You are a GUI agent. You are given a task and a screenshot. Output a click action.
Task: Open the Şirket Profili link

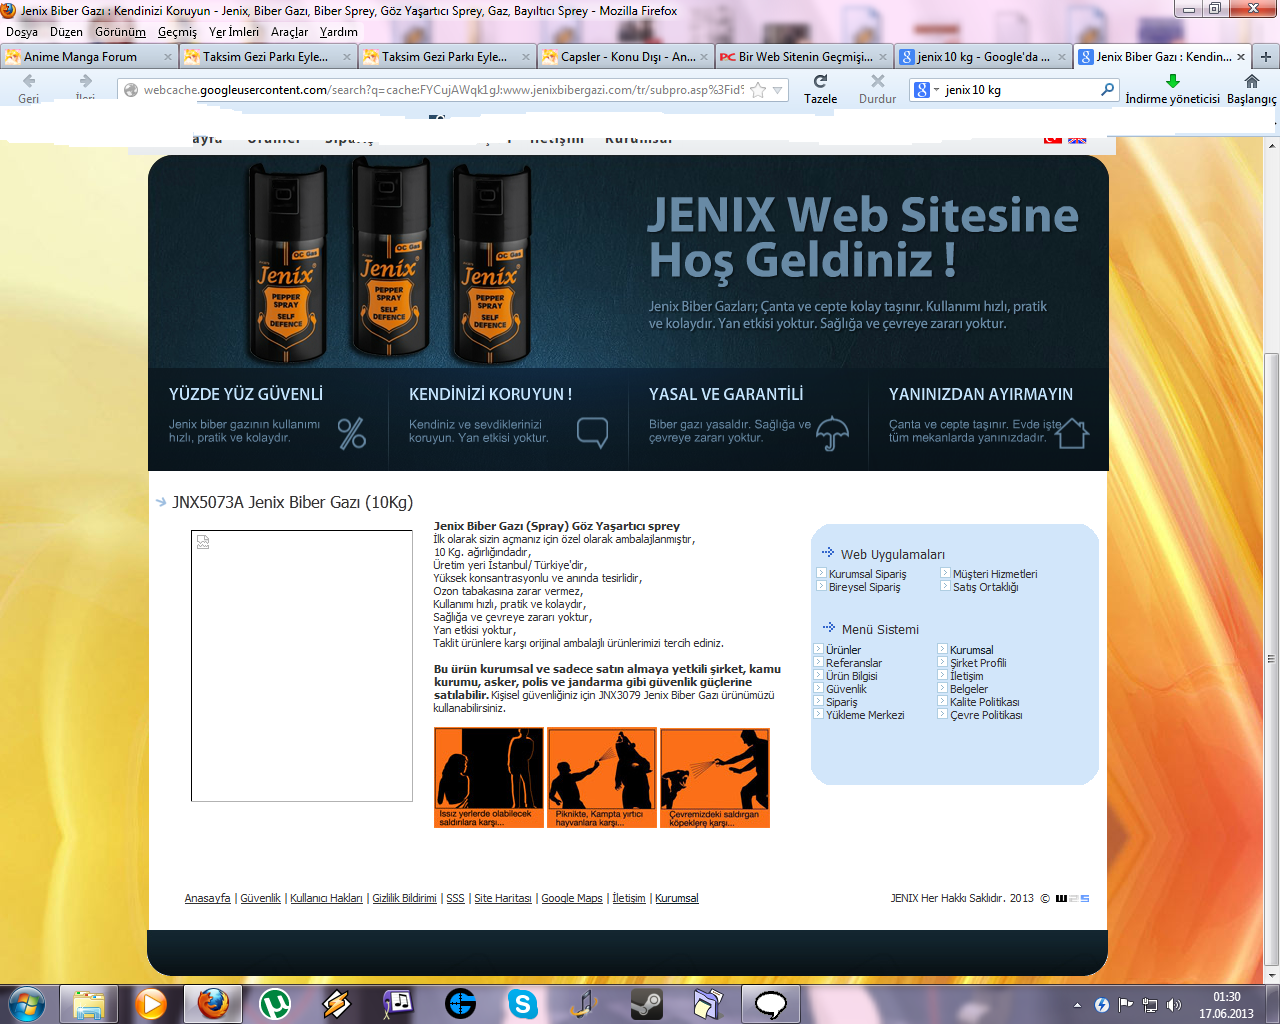pyautogui.click(x=978, y=663)
